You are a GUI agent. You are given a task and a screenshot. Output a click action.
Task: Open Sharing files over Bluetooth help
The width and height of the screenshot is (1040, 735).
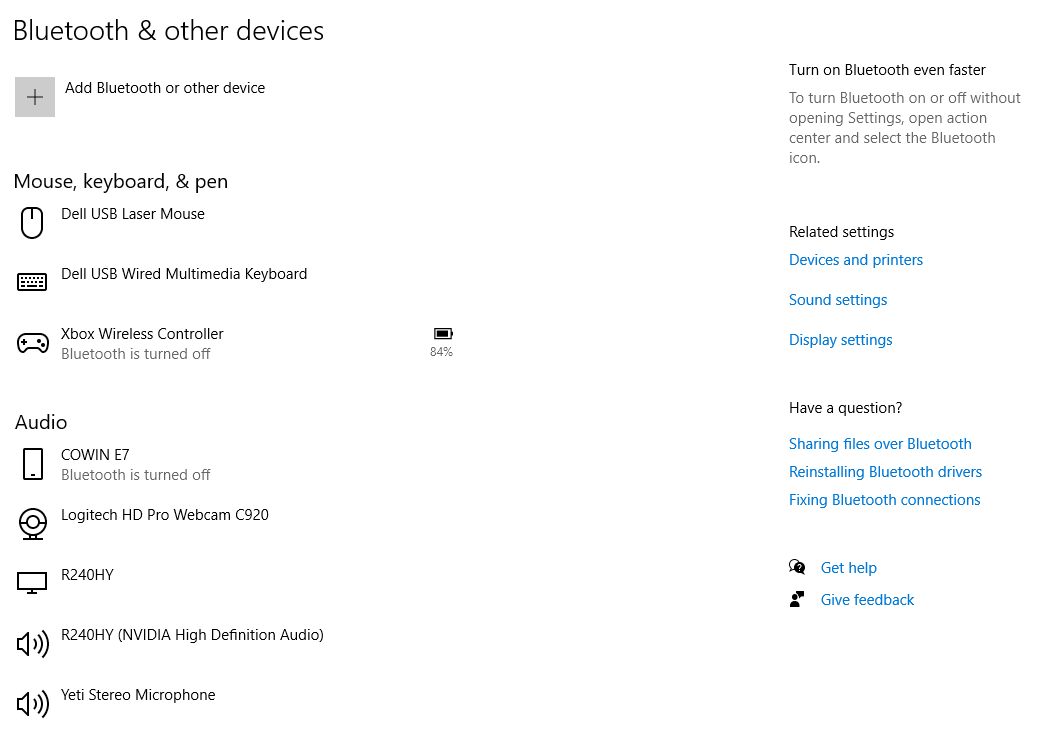point(880,444)
